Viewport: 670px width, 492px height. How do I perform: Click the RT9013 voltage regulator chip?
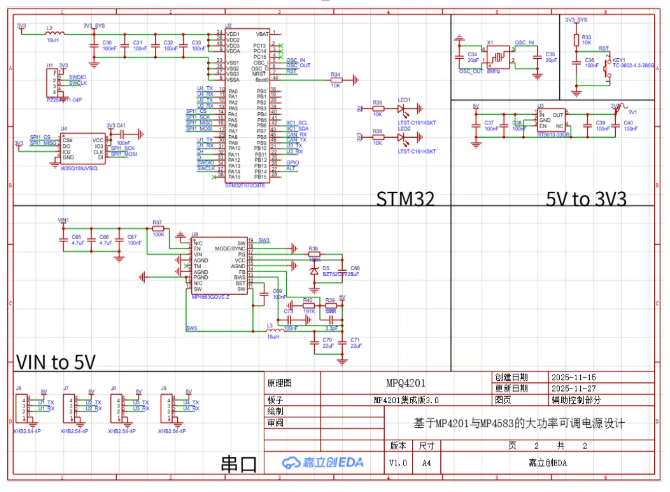pos(553,119)
